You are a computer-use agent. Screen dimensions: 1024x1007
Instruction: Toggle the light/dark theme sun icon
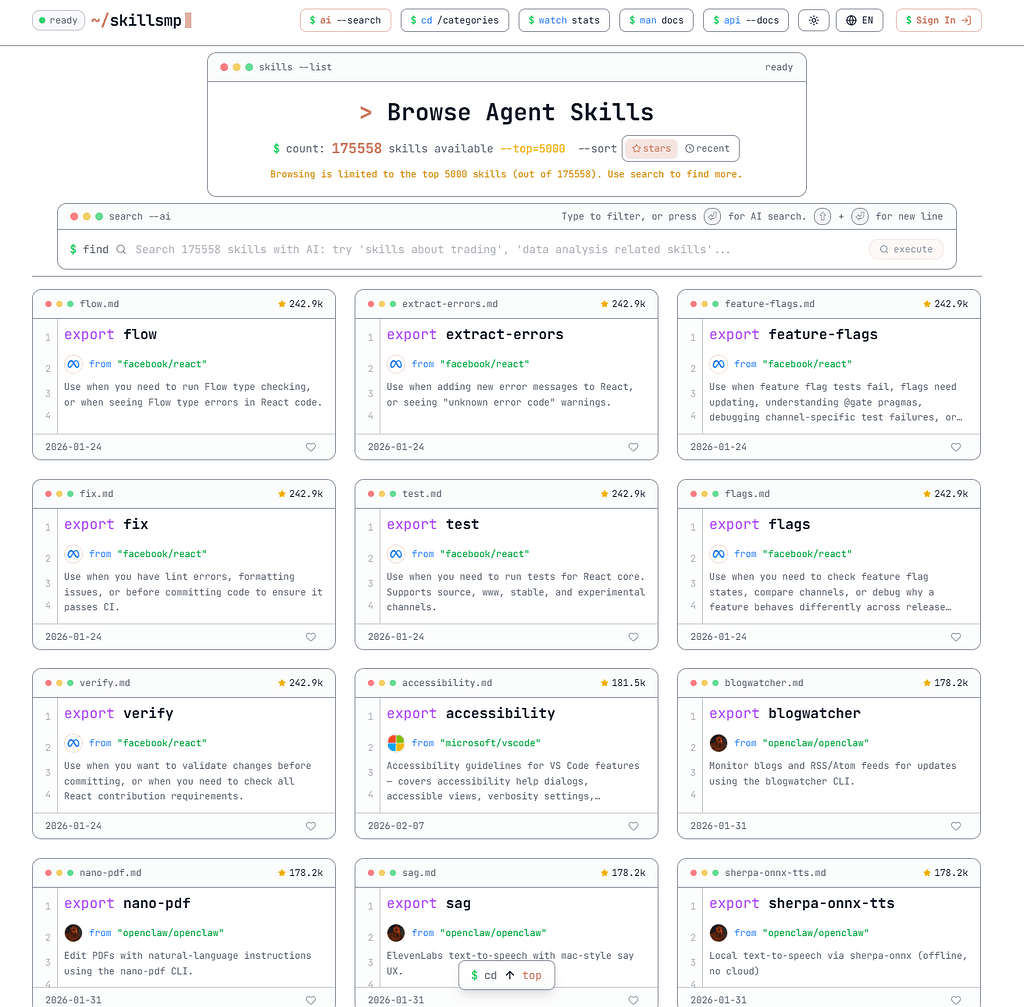(814, 20)
